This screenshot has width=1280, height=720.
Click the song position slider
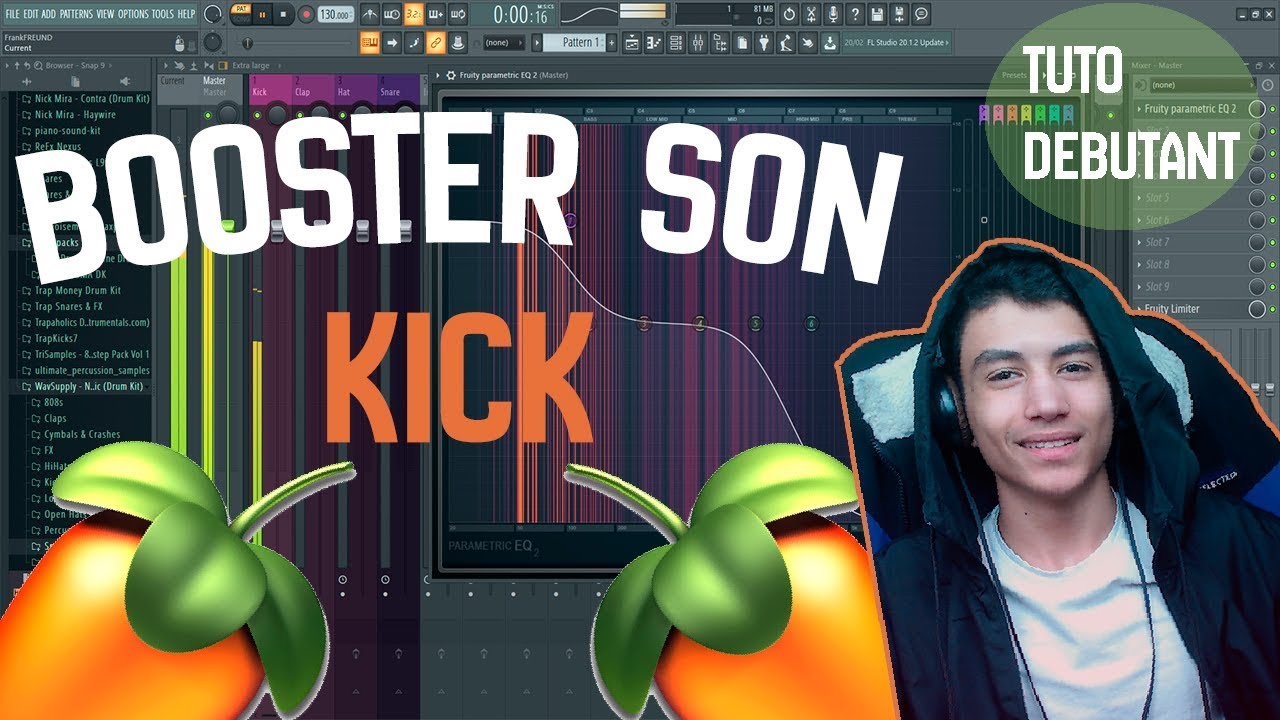coord(292,43)
